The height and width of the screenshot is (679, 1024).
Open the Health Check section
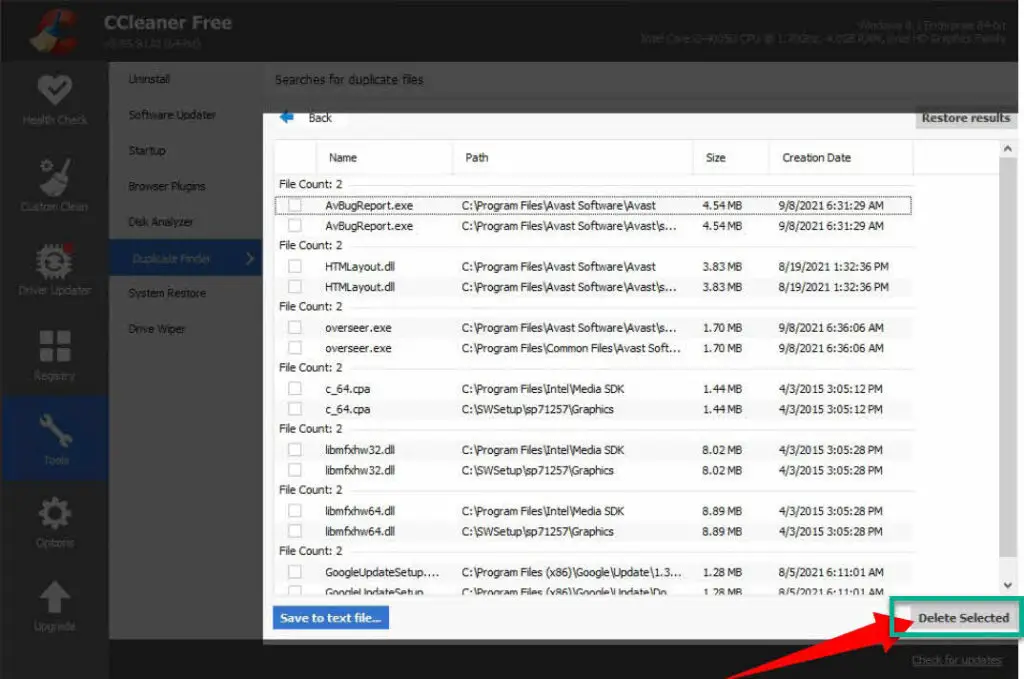click(x=54, y=99)
